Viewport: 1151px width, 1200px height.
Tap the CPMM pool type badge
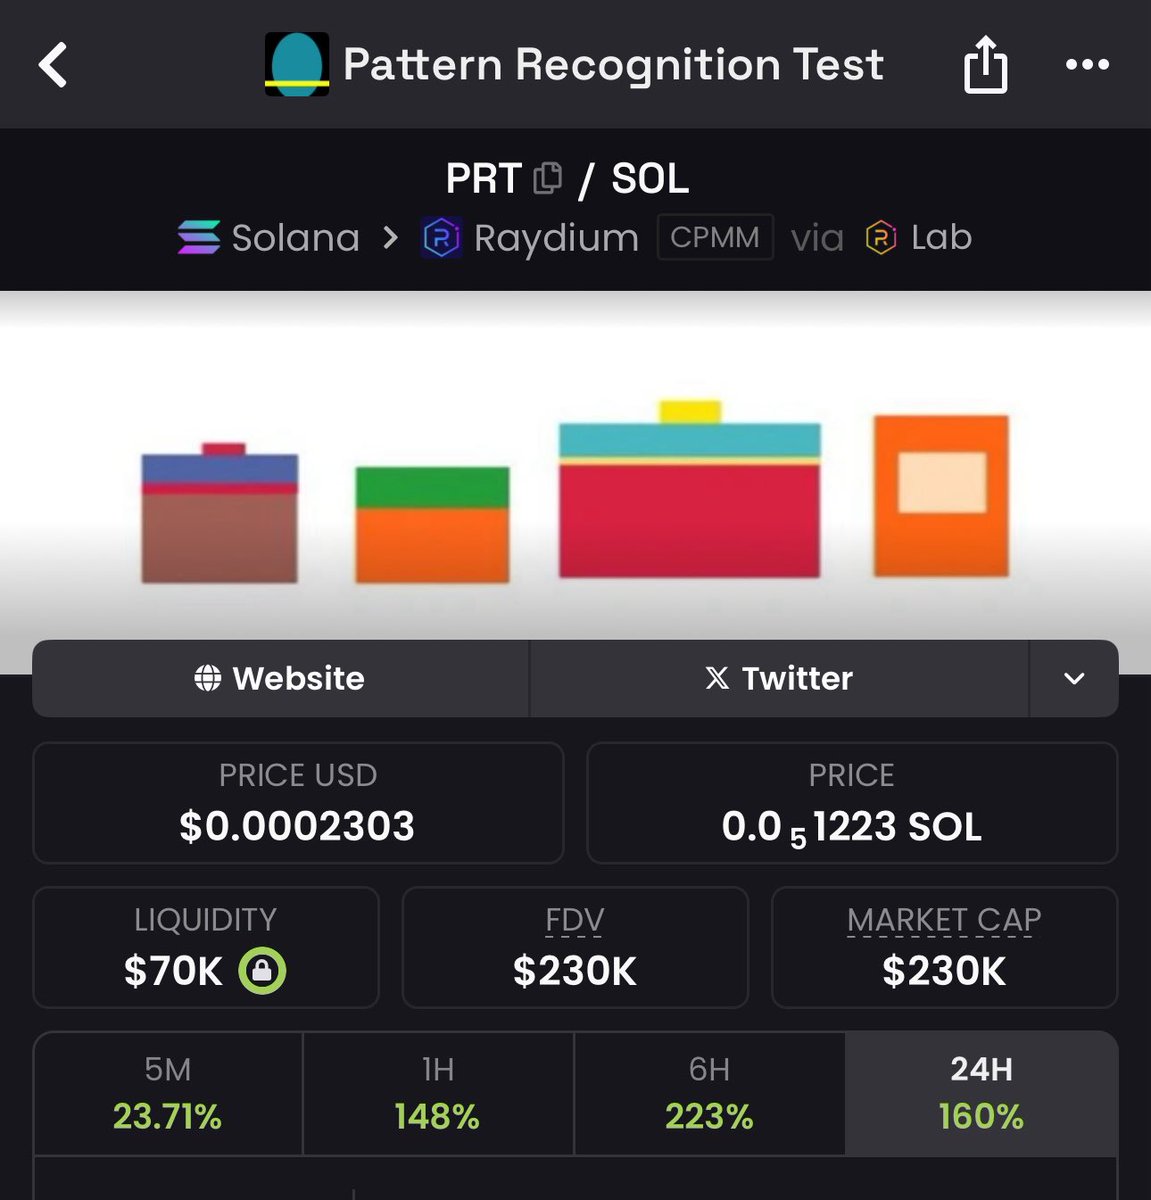click(715, 237)
